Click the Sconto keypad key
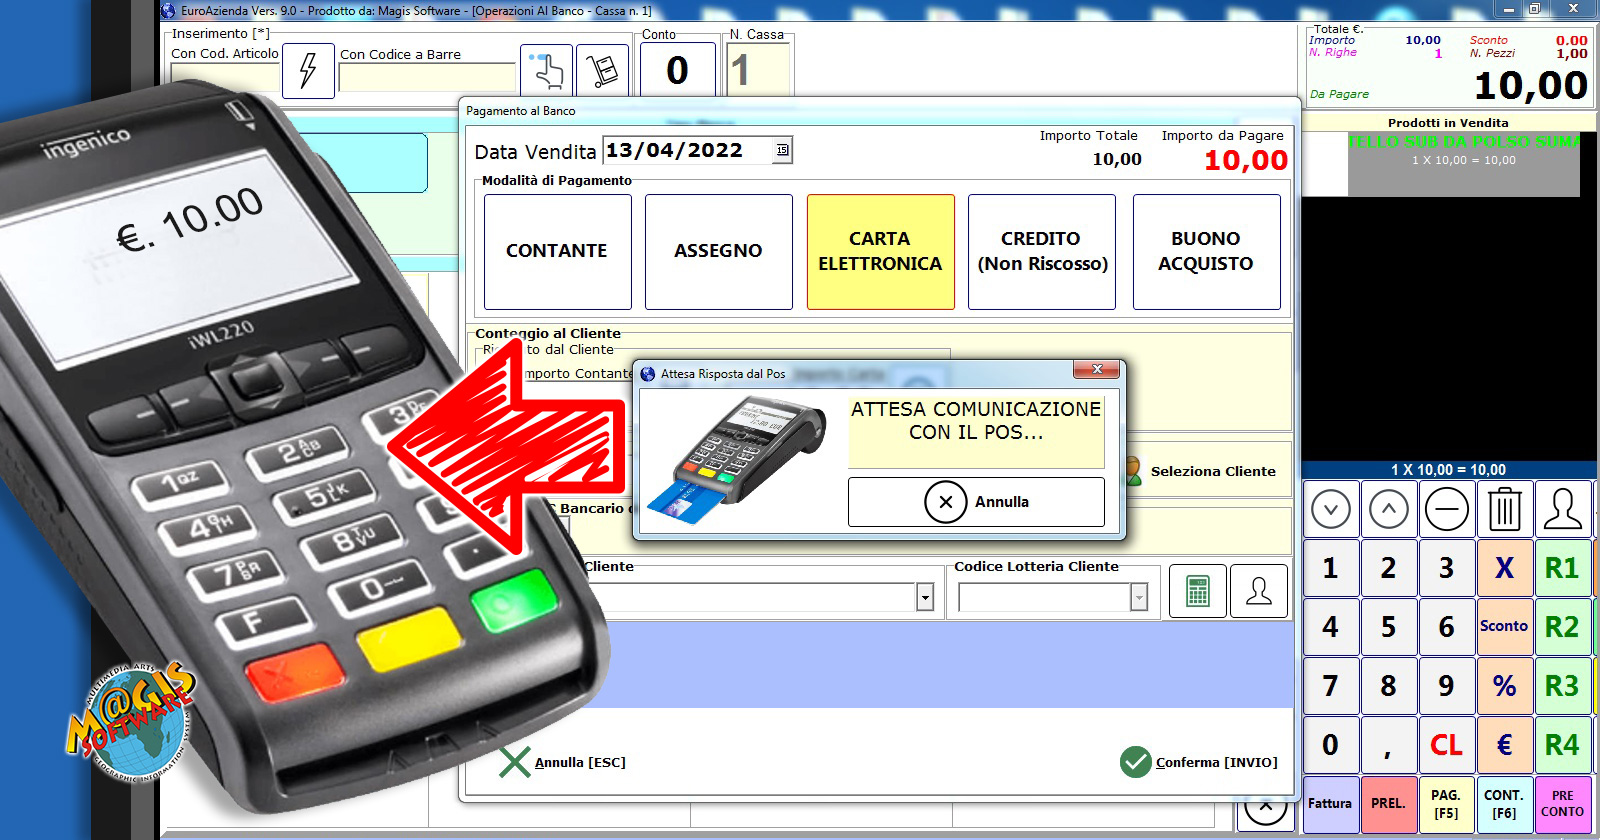This screenshot has width=1600, height=840. pyautogui.click(x=1504, y=627)
